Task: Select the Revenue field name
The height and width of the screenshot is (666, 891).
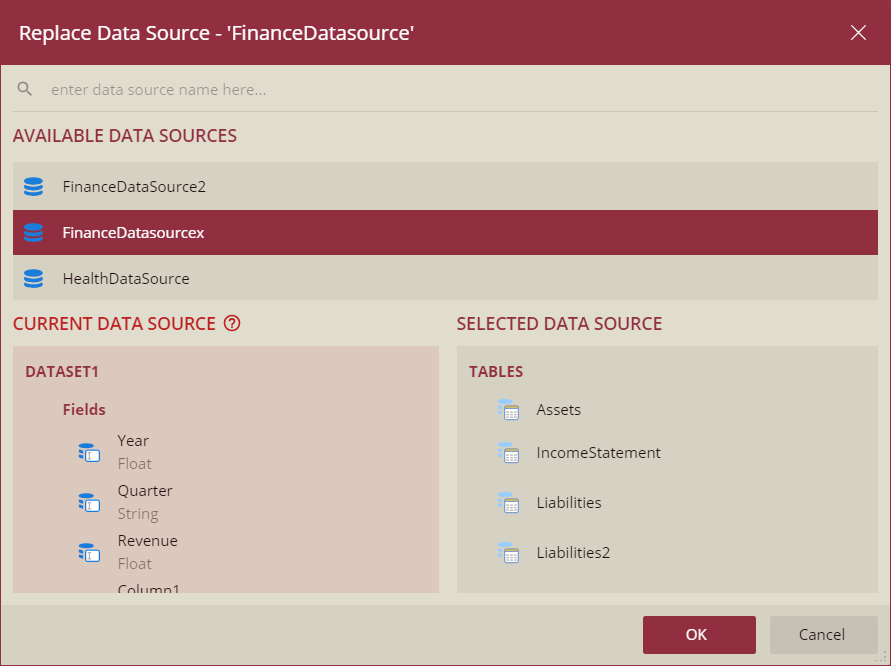Action: point(148,540)
